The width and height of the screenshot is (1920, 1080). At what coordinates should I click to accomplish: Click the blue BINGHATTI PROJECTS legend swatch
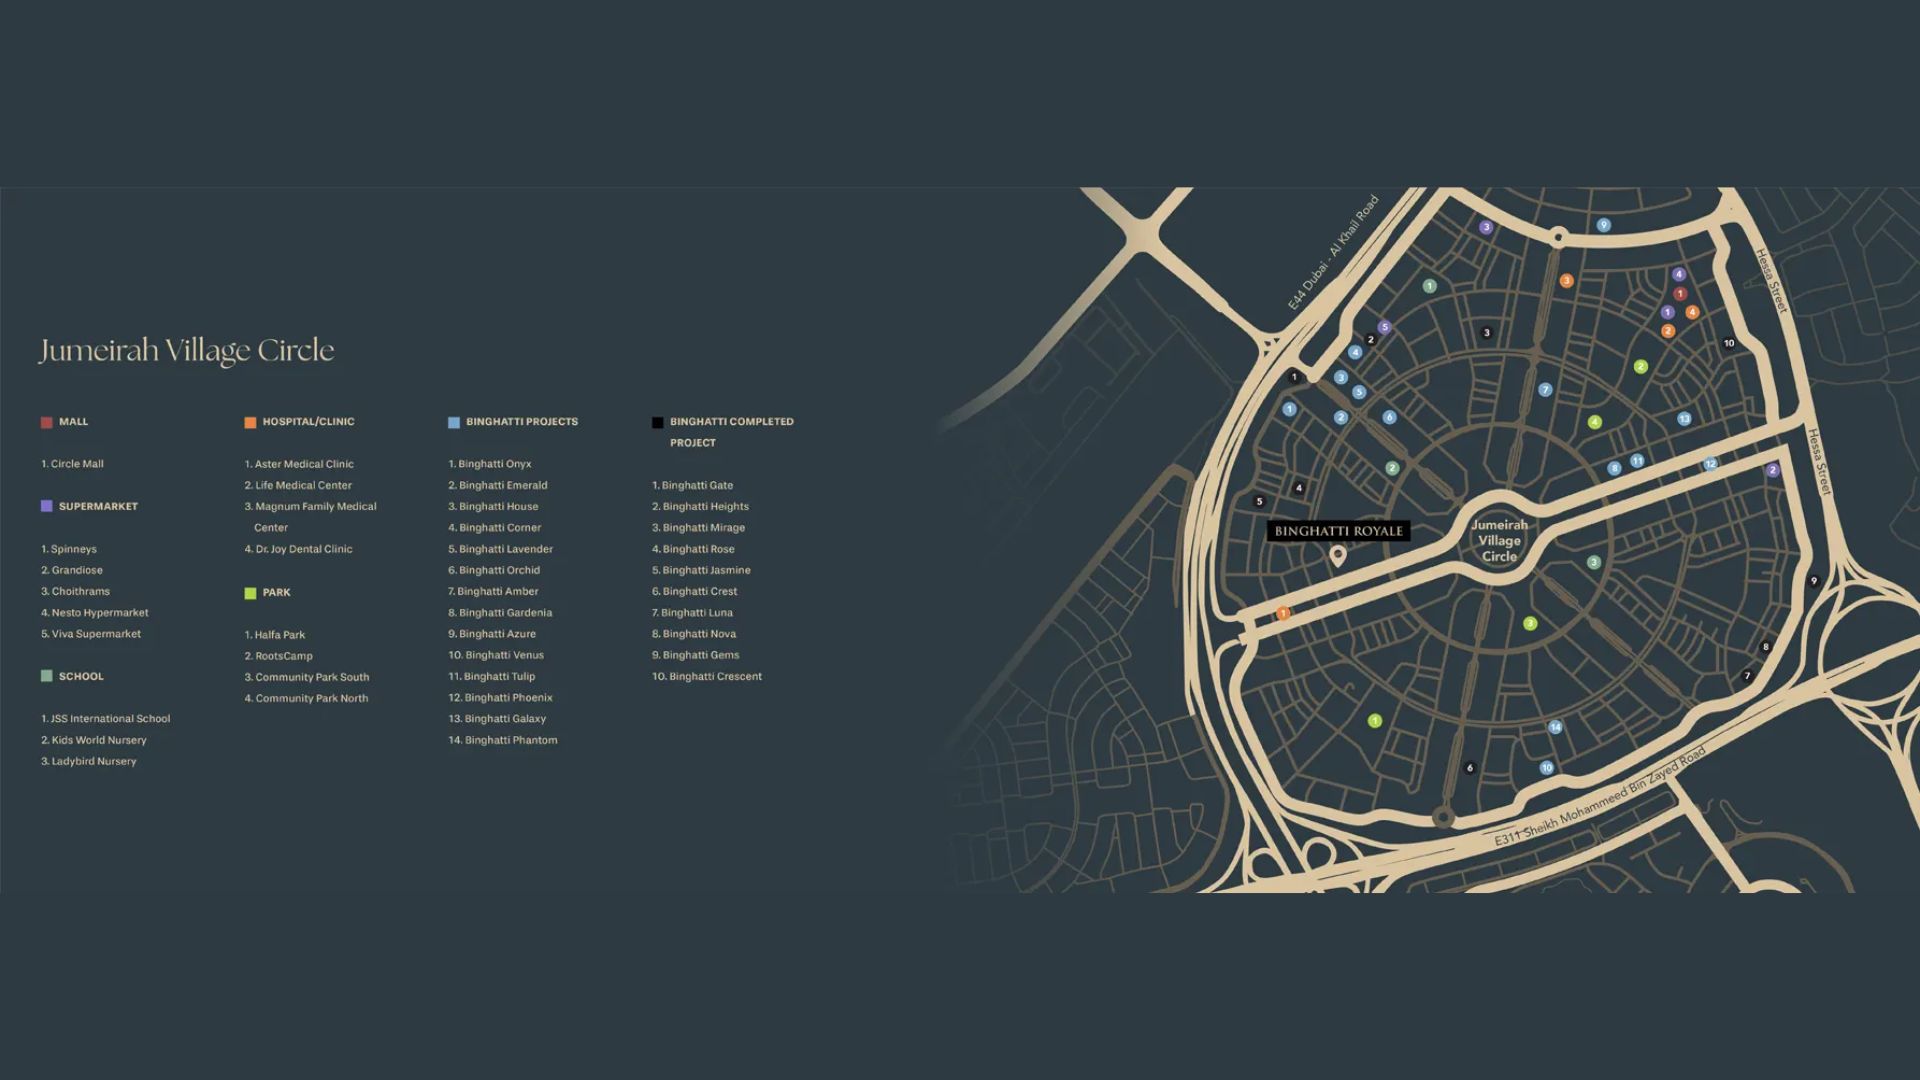(x=454, y=422)
